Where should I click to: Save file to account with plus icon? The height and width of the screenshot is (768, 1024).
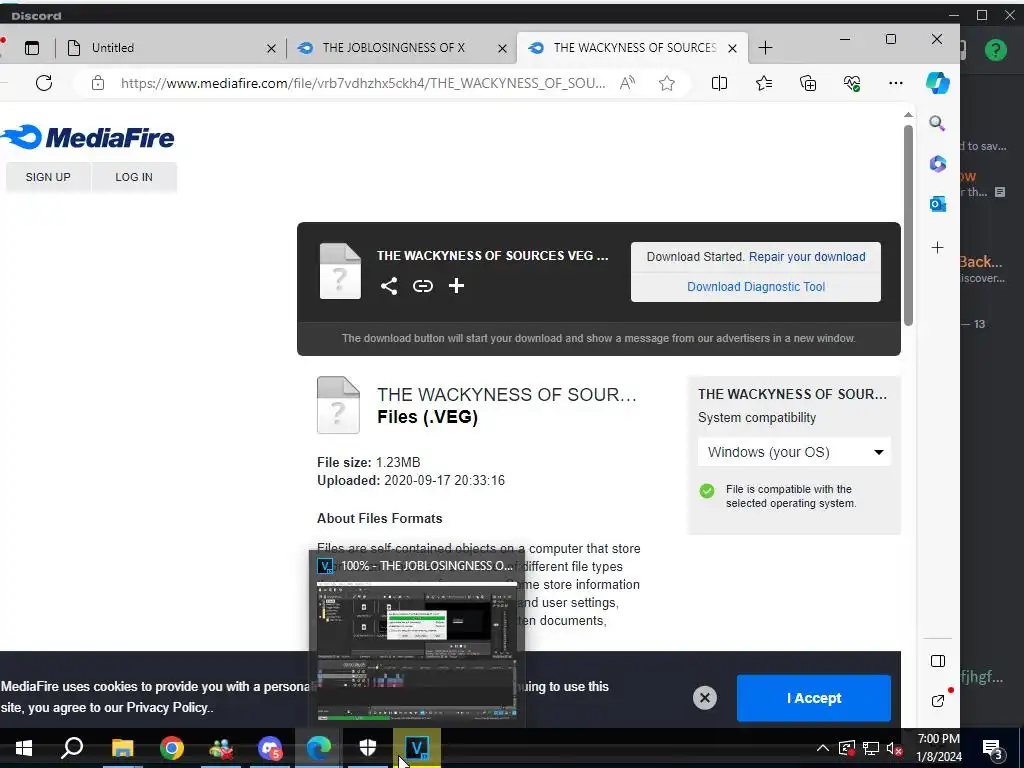click(x=456, y=285)
